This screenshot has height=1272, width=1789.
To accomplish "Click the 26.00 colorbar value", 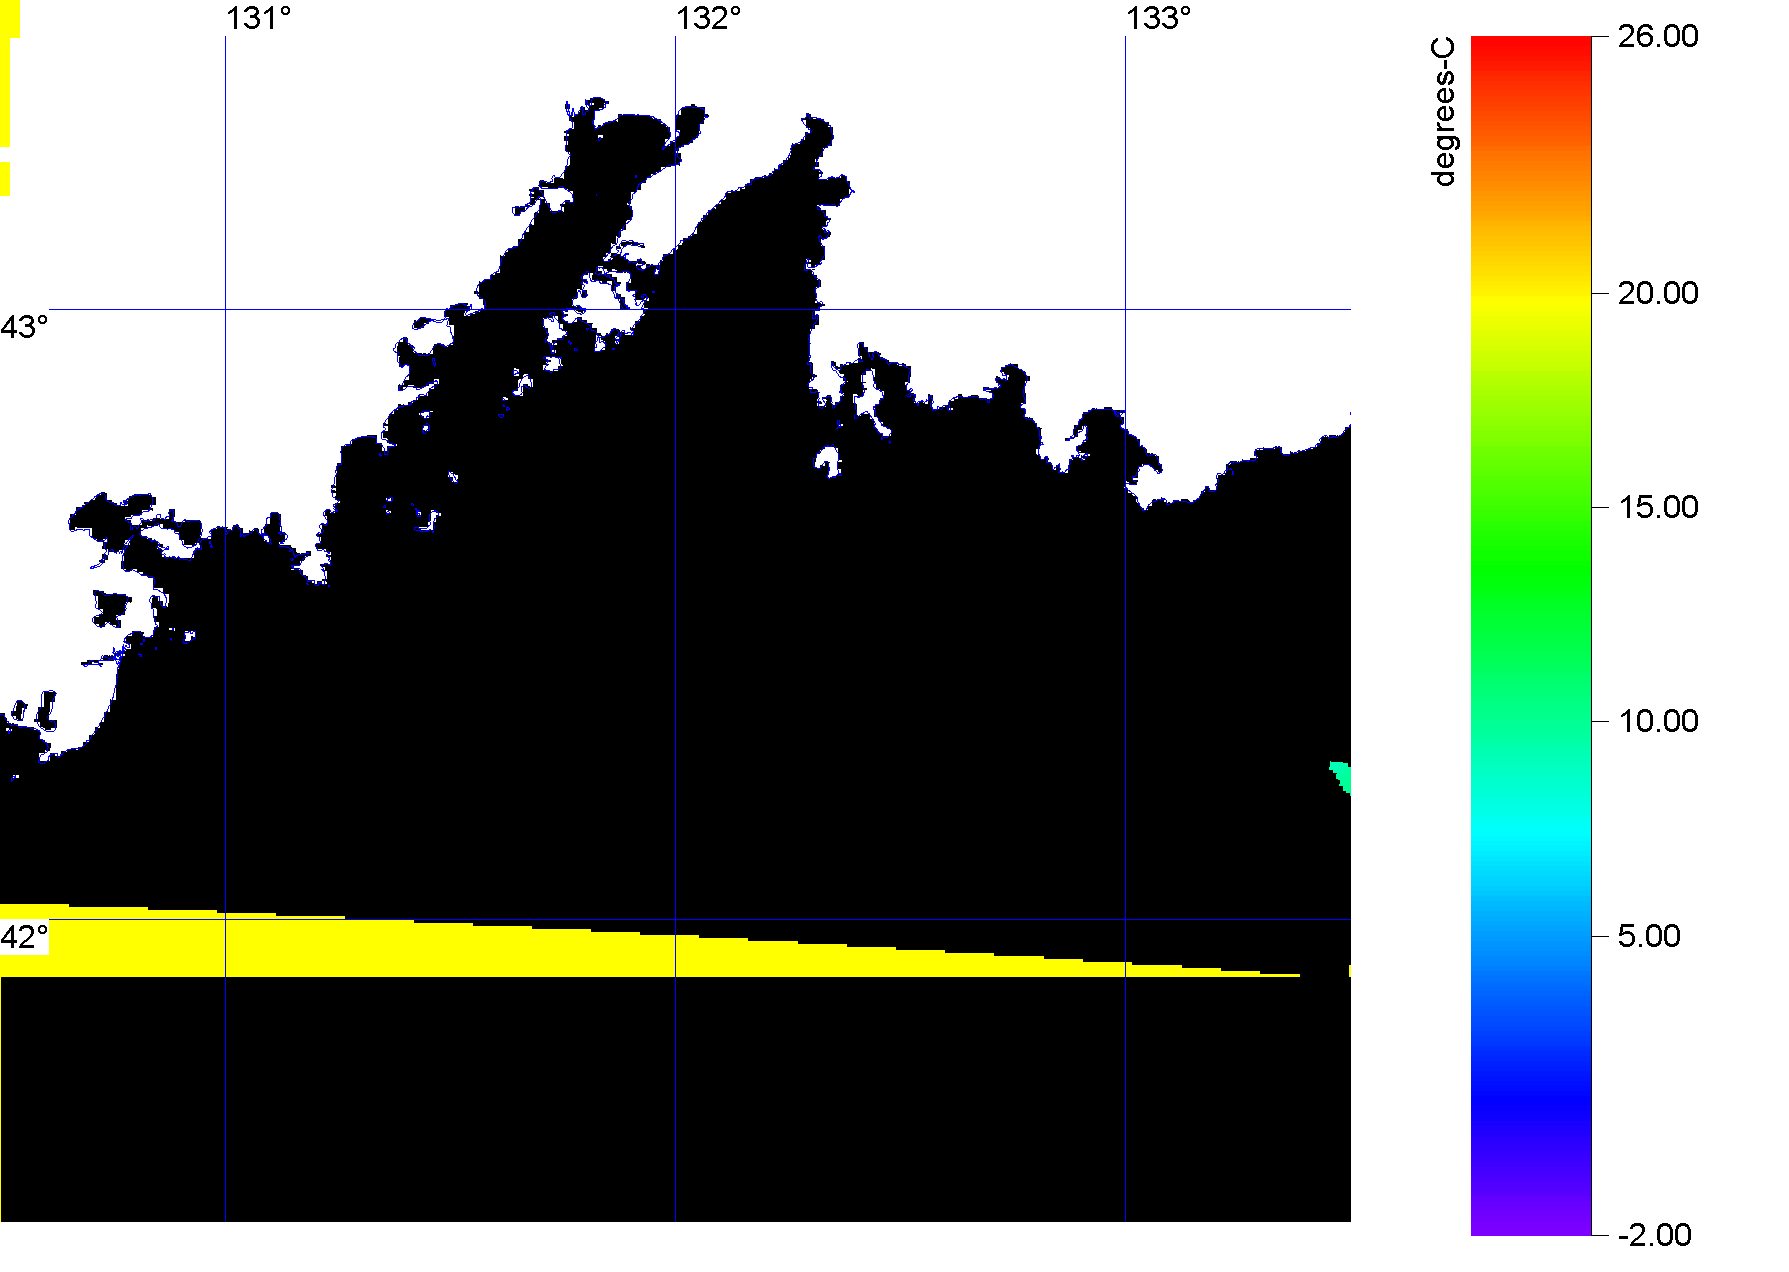I will 1658,36.
